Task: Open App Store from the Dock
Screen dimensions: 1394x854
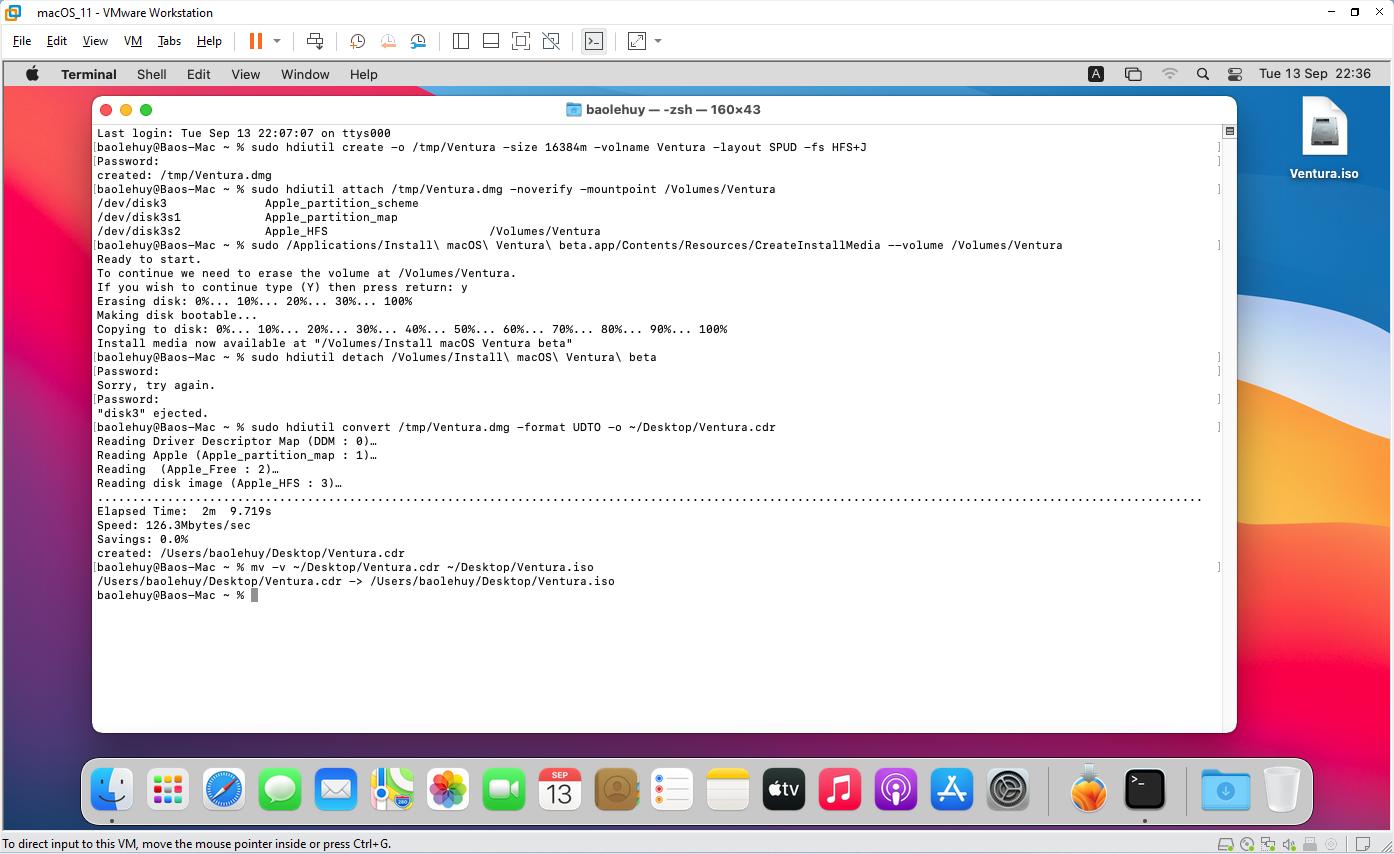Action: pos(952,791)
